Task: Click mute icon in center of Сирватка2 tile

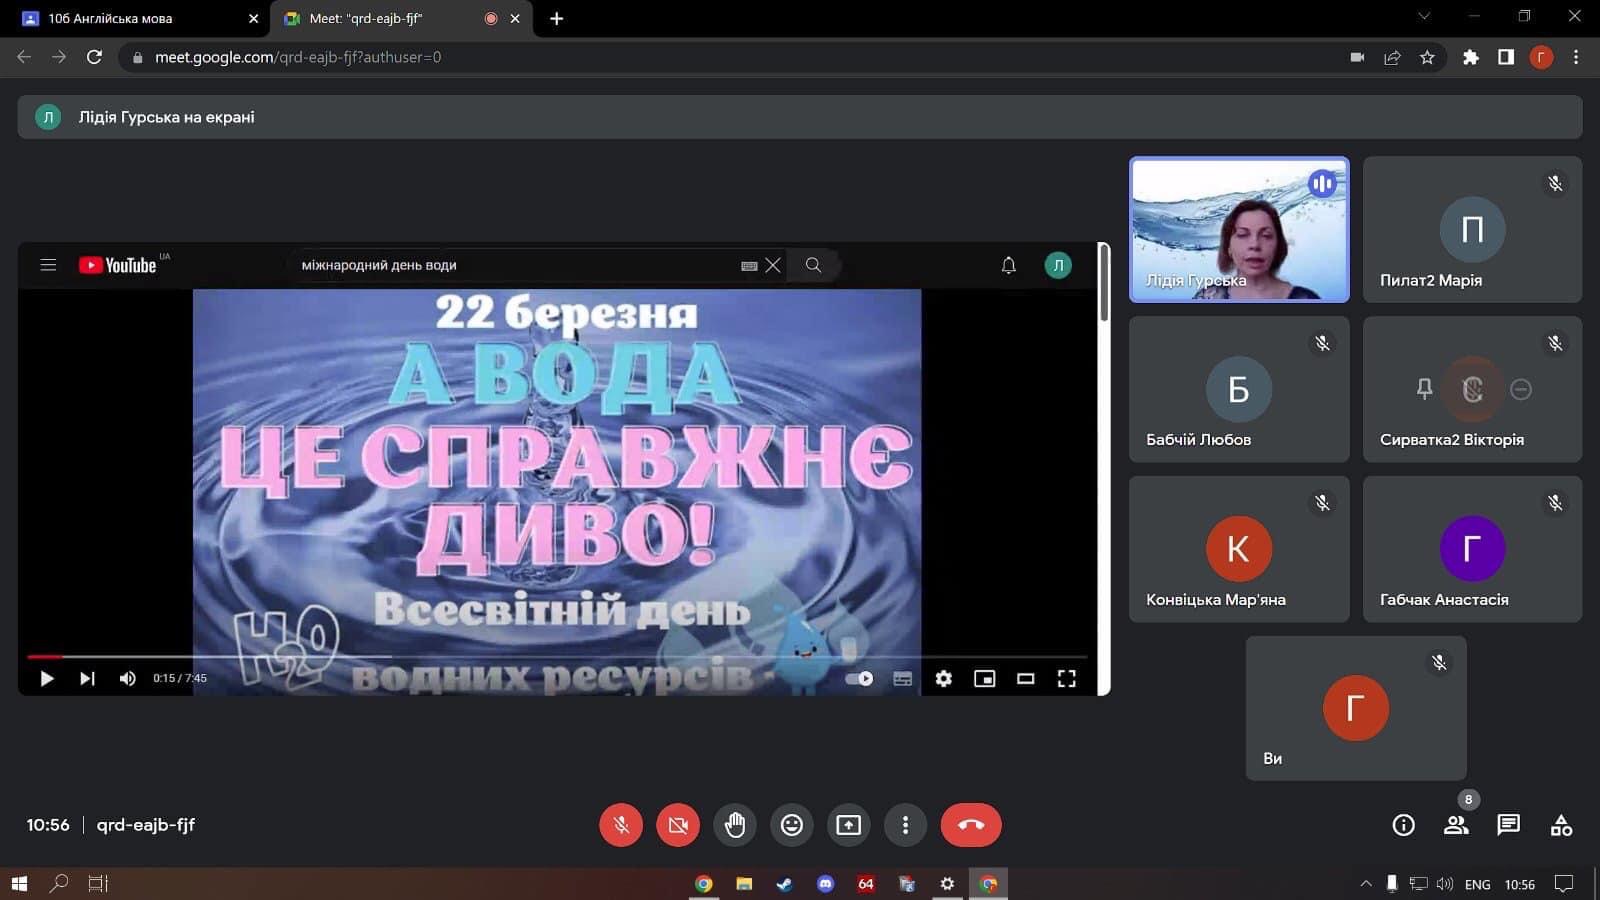Action: [1472, 389]
